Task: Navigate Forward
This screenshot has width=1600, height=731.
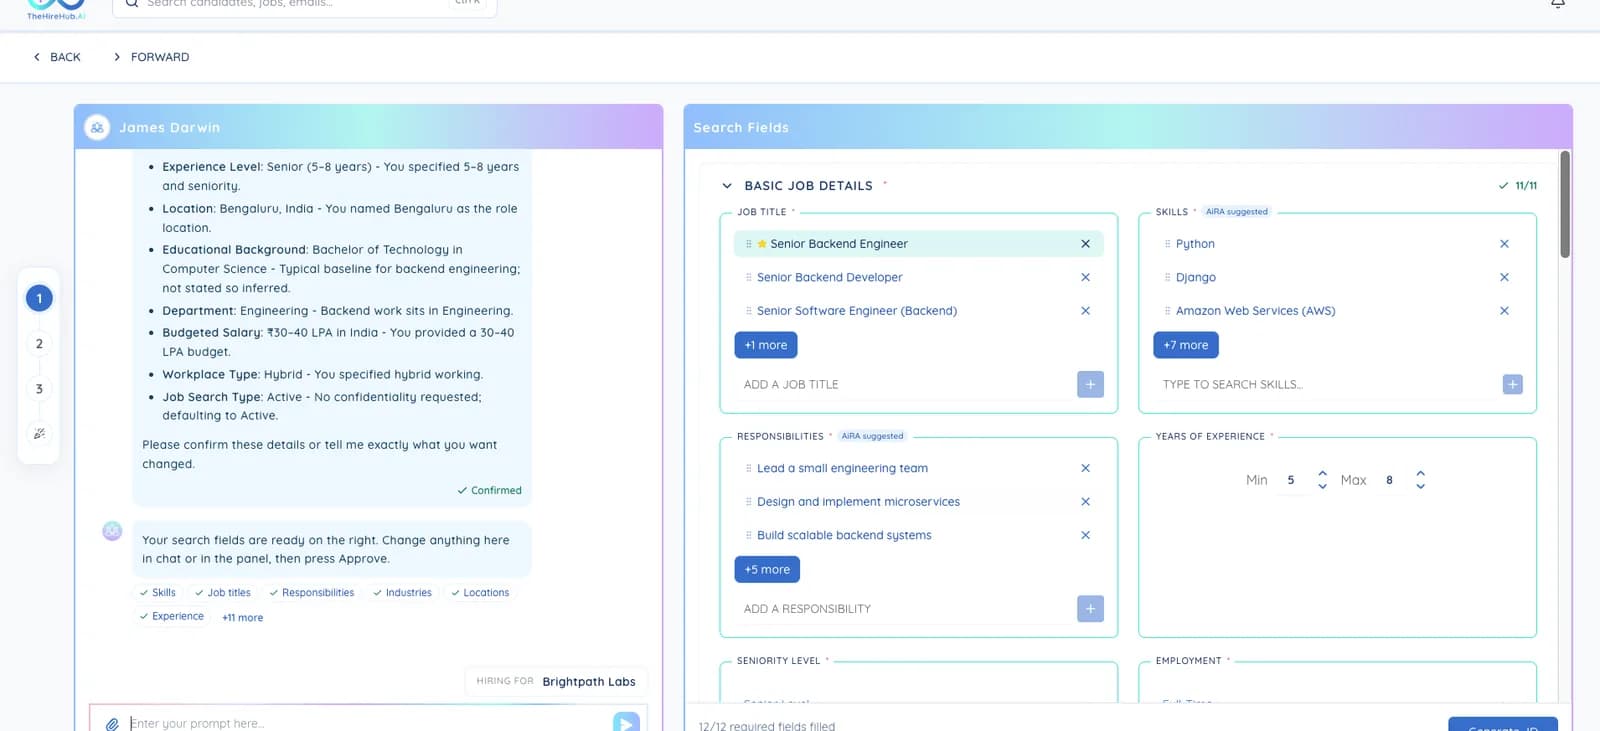Action: tap(151, 57)
